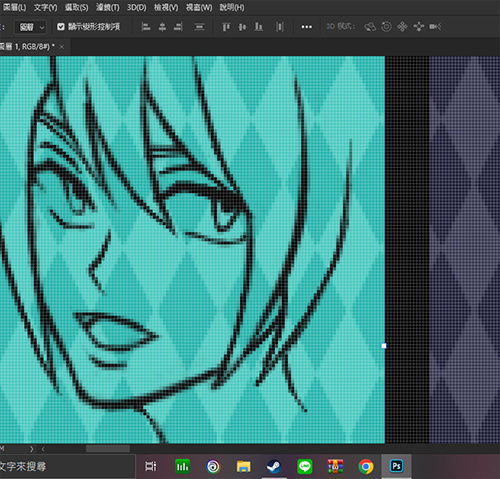Launch Ubisoft Connect from taskbar
This screenshot has height=479, width=500.
click(x=213, y=466)
